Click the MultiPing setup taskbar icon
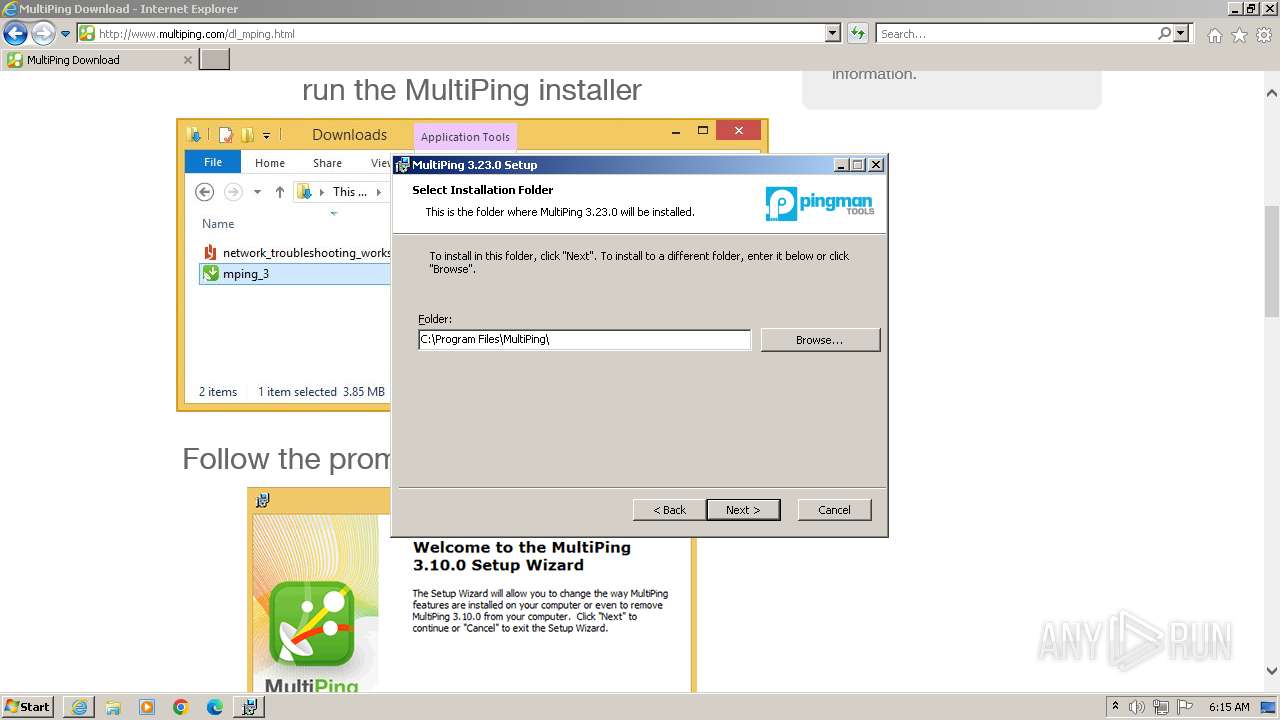The height and width of the screenshot is (720, 1280). pos(249,707)
